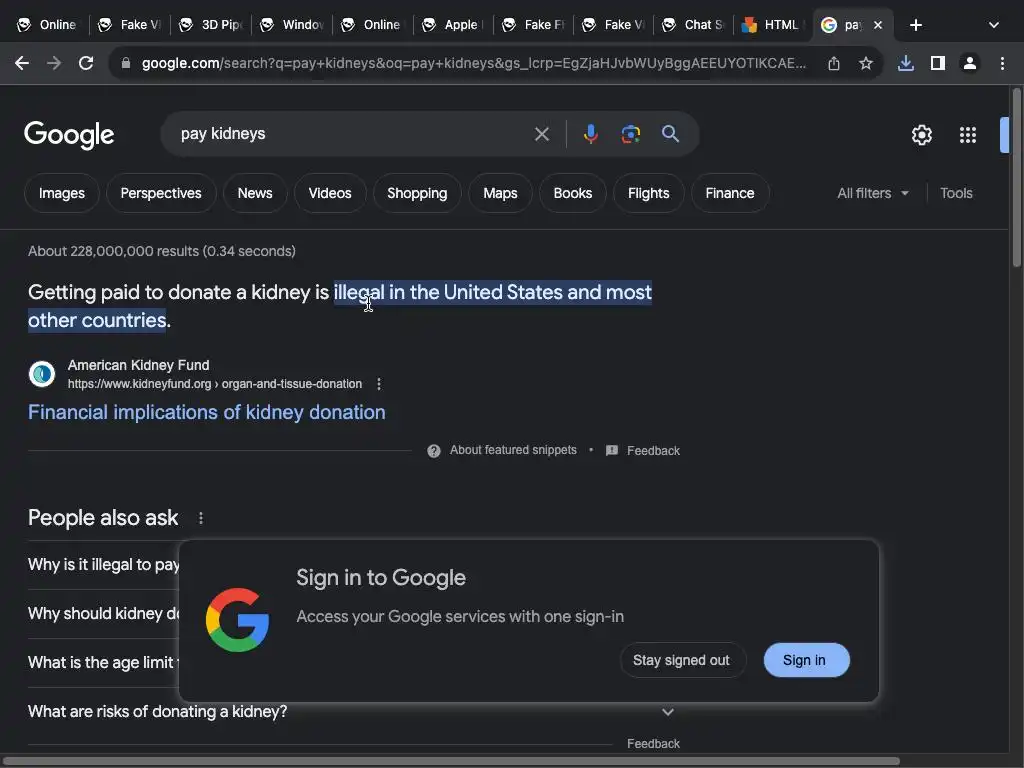Image resolution: width=1024 pixels, height=768 pixels.
Task: Bookmark this page with star icon
Action: click(865, 63)
